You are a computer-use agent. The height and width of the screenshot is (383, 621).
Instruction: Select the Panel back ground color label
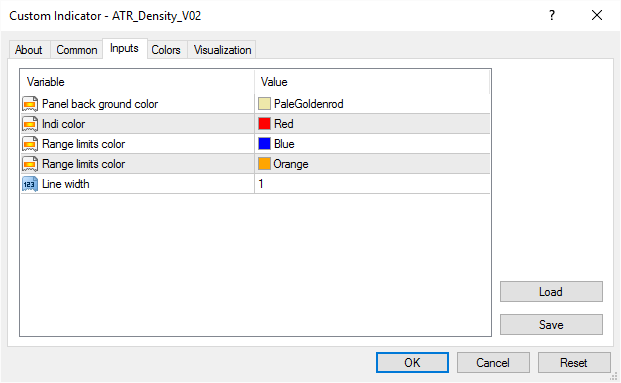point(100,104)
